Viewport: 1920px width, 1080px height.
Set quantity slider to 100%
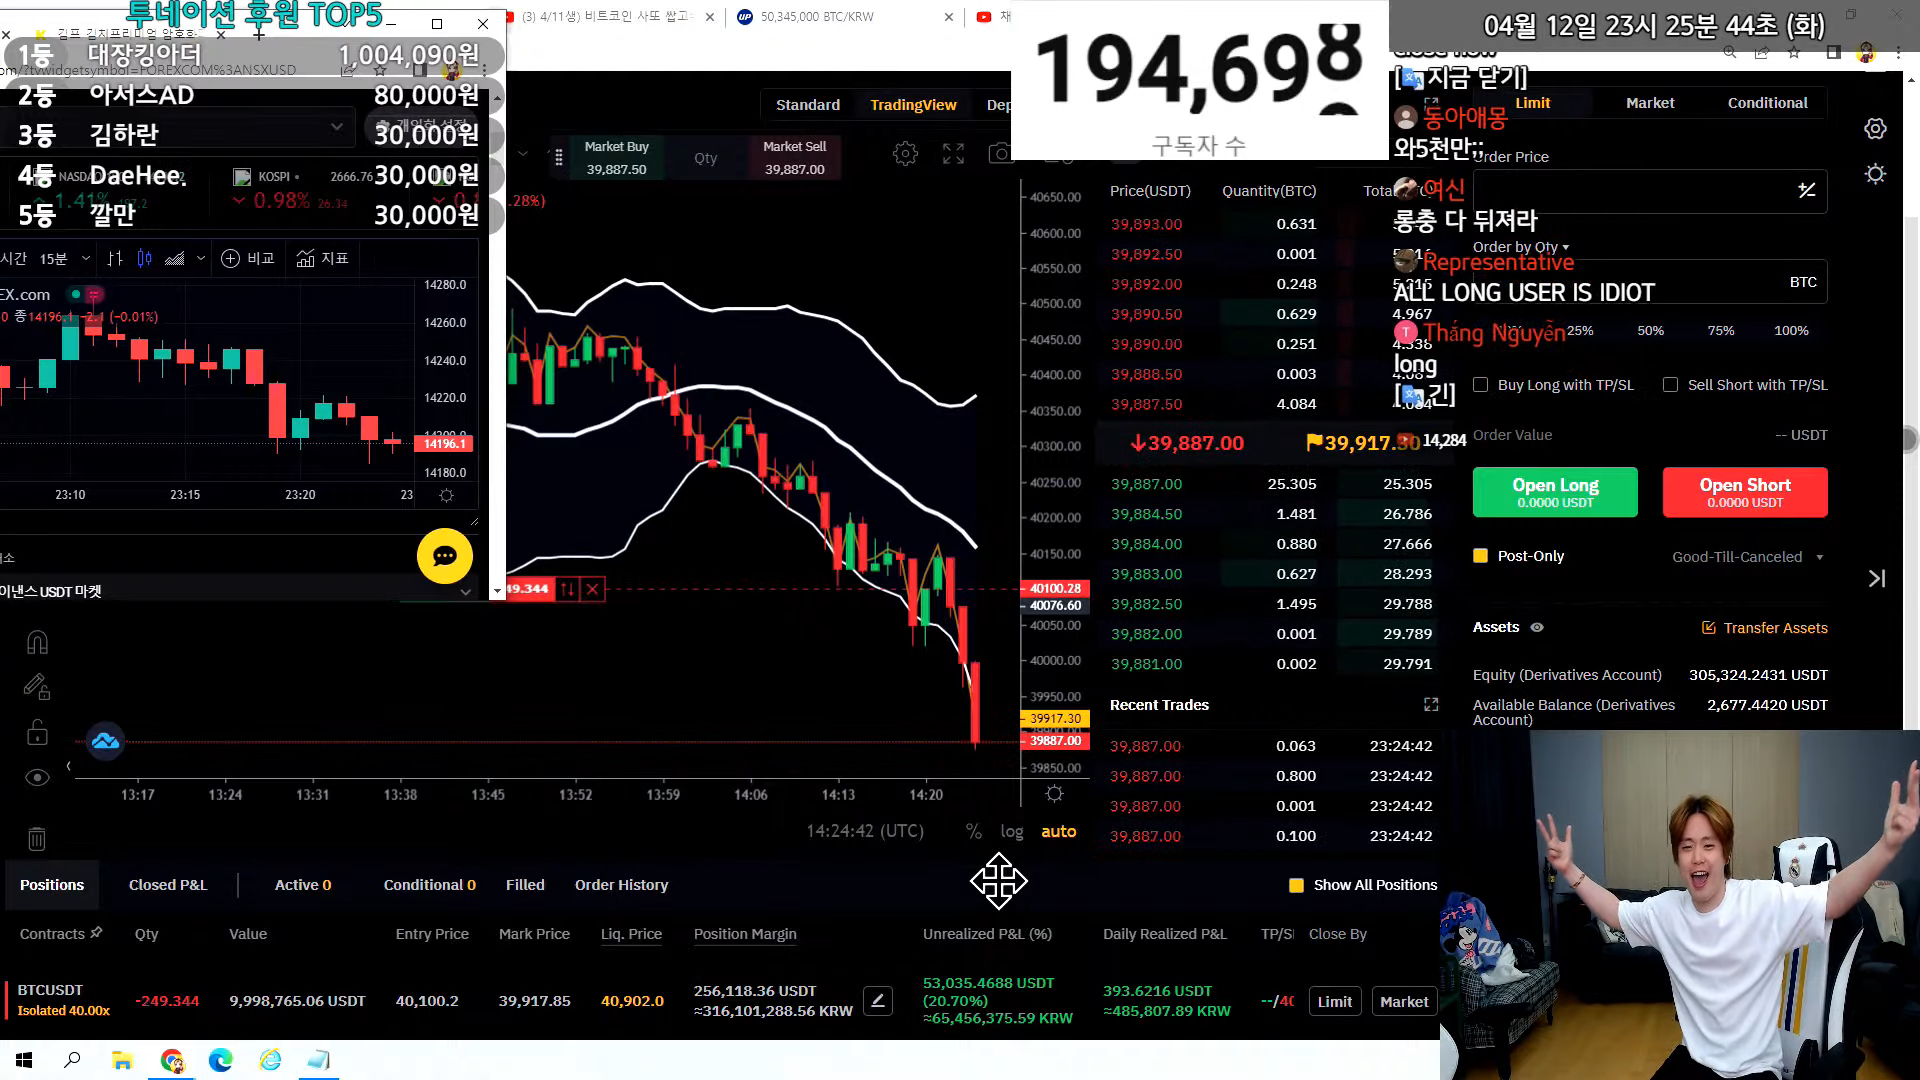click(x=1791, y=331)
